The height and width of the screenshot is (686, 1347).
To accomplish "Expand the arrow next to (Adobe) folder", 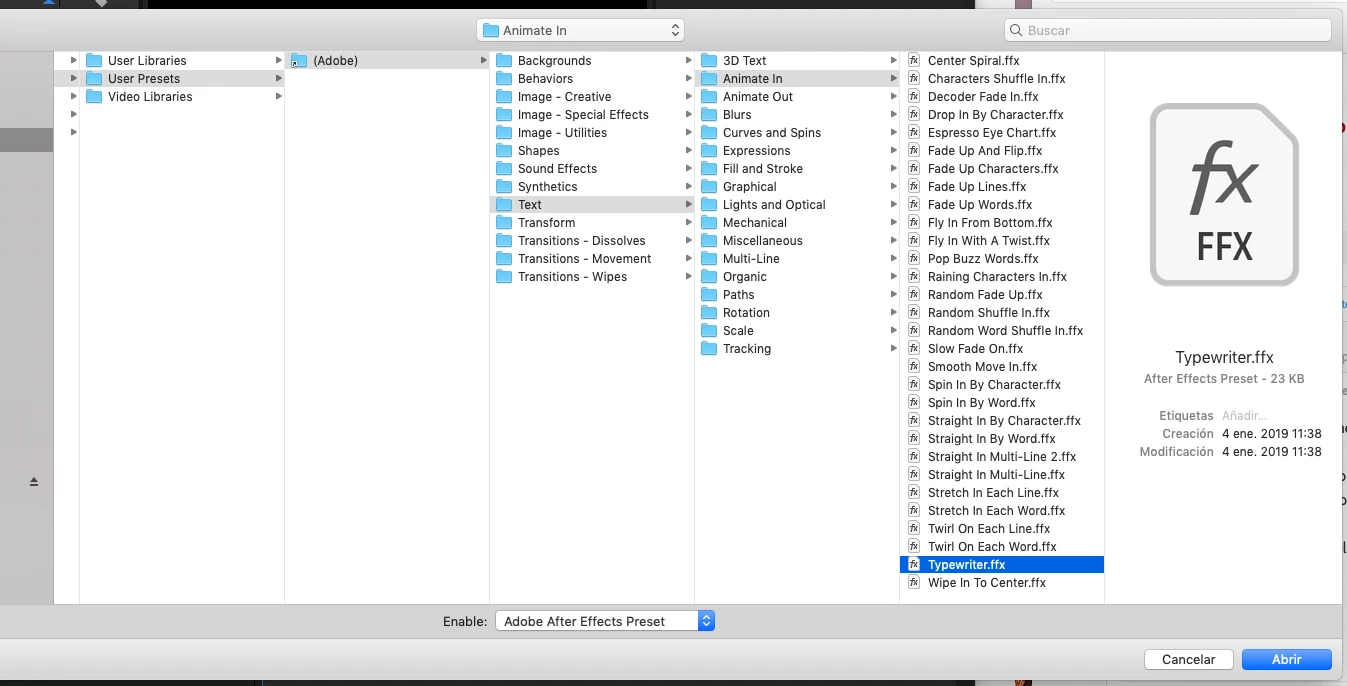I will coord(483,60).
